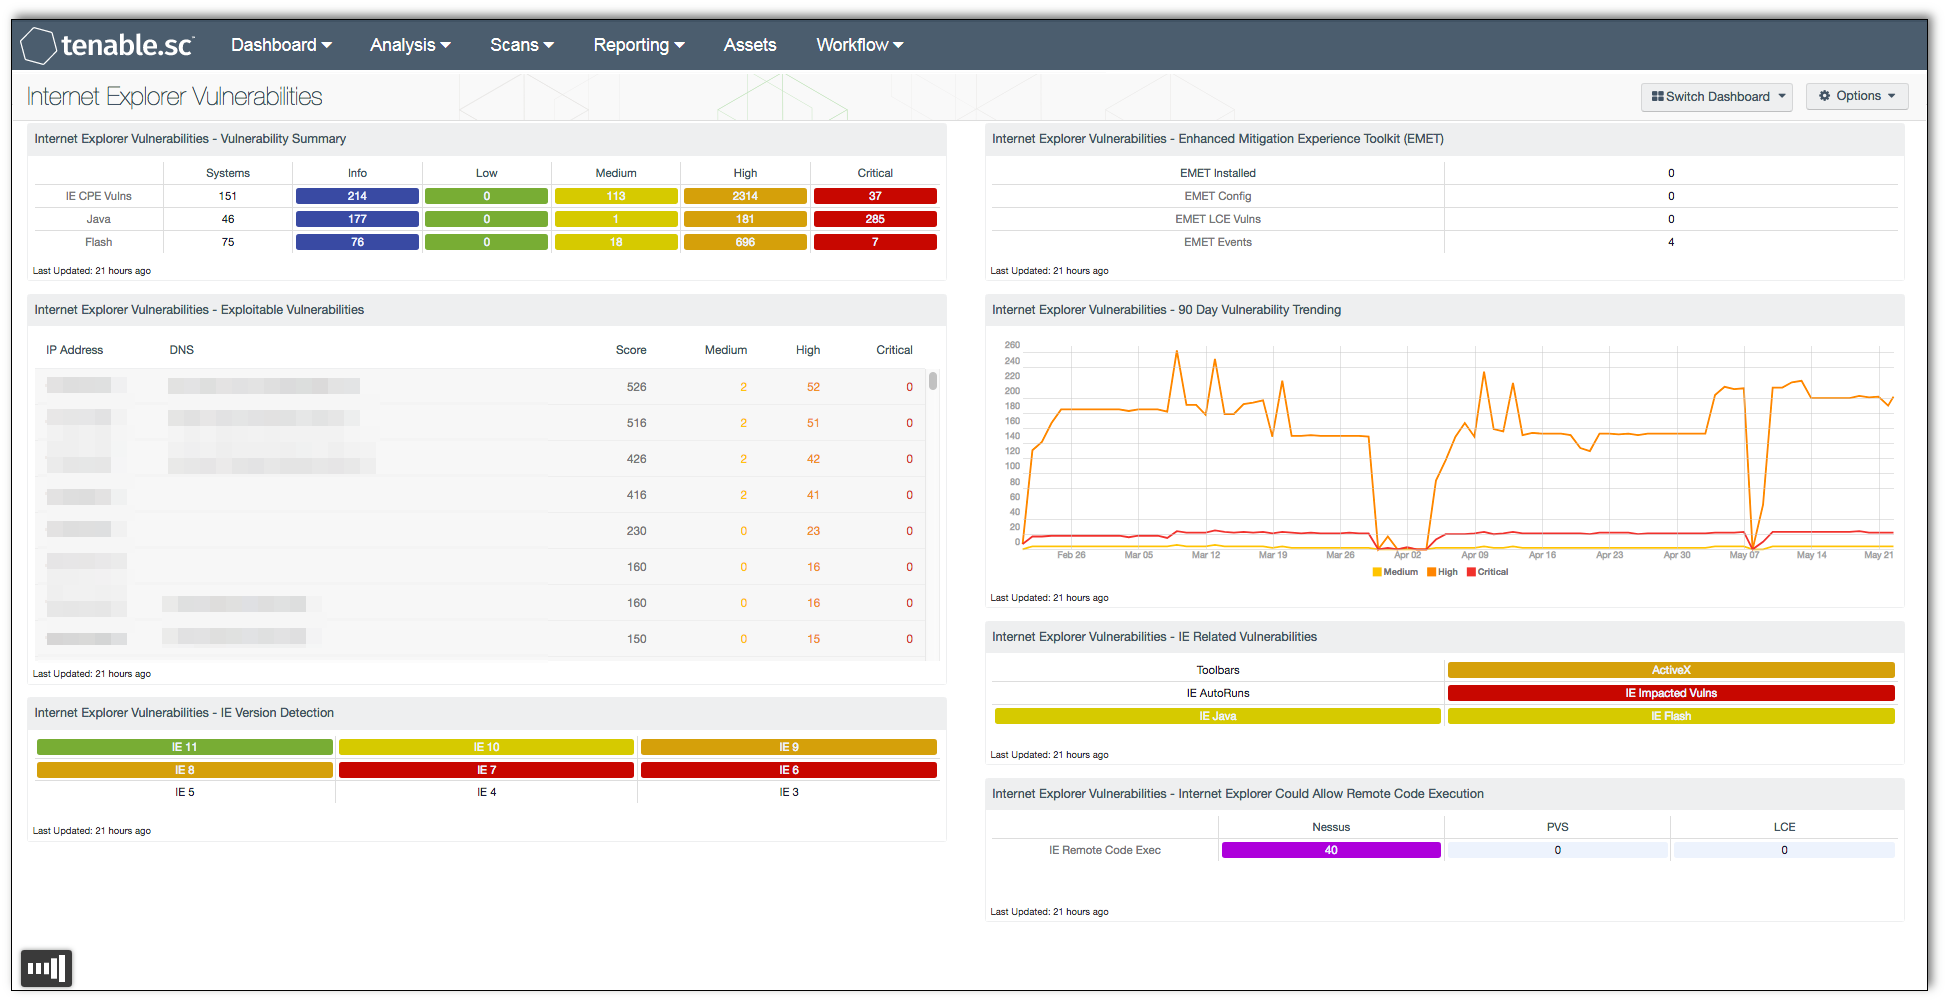This screenshot has width=1947, height=1002.
Task: Sort by the IP Address column header
Action: (75, 350)
